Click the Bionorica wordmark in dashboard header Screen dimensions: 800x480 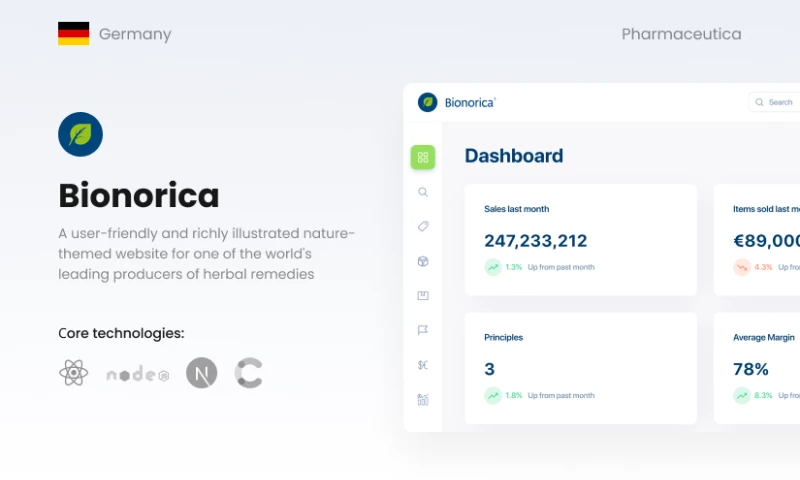click(x=470, y=103)
